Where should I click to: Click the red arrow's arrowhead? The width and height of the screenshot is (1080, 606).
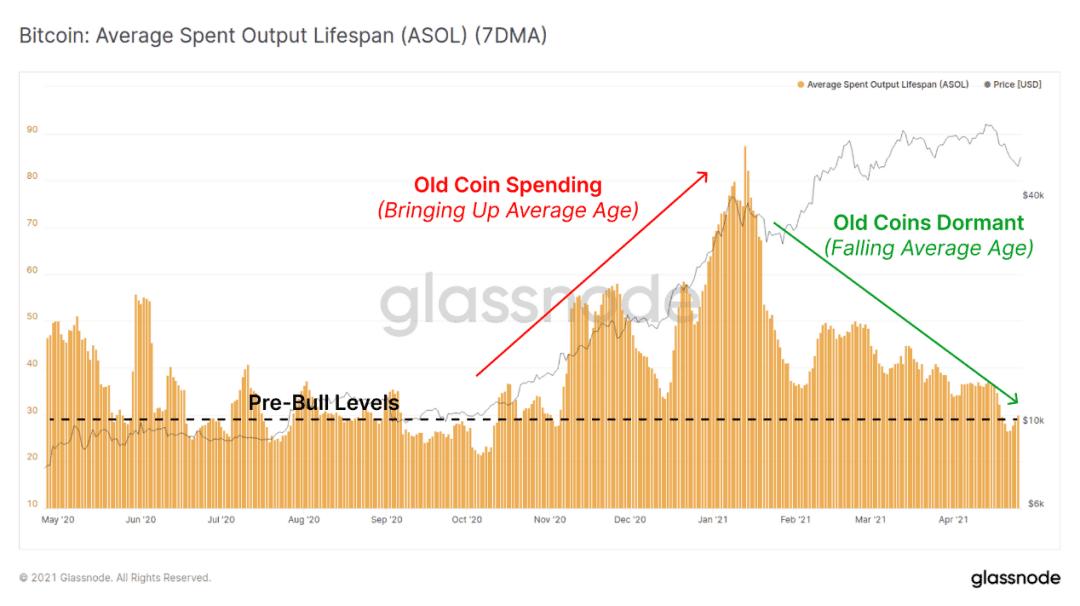point(702,177)
